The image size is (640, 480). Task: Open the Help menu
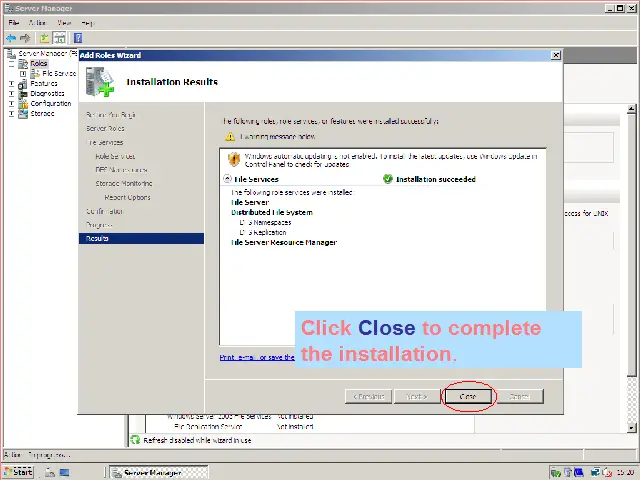point(87,23)
